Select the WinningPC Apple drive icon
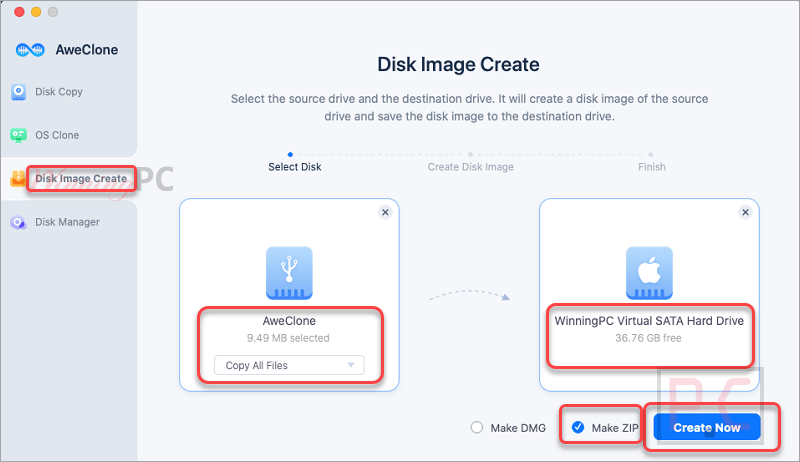Screen dimensions: 800x462 click(649, 273)
